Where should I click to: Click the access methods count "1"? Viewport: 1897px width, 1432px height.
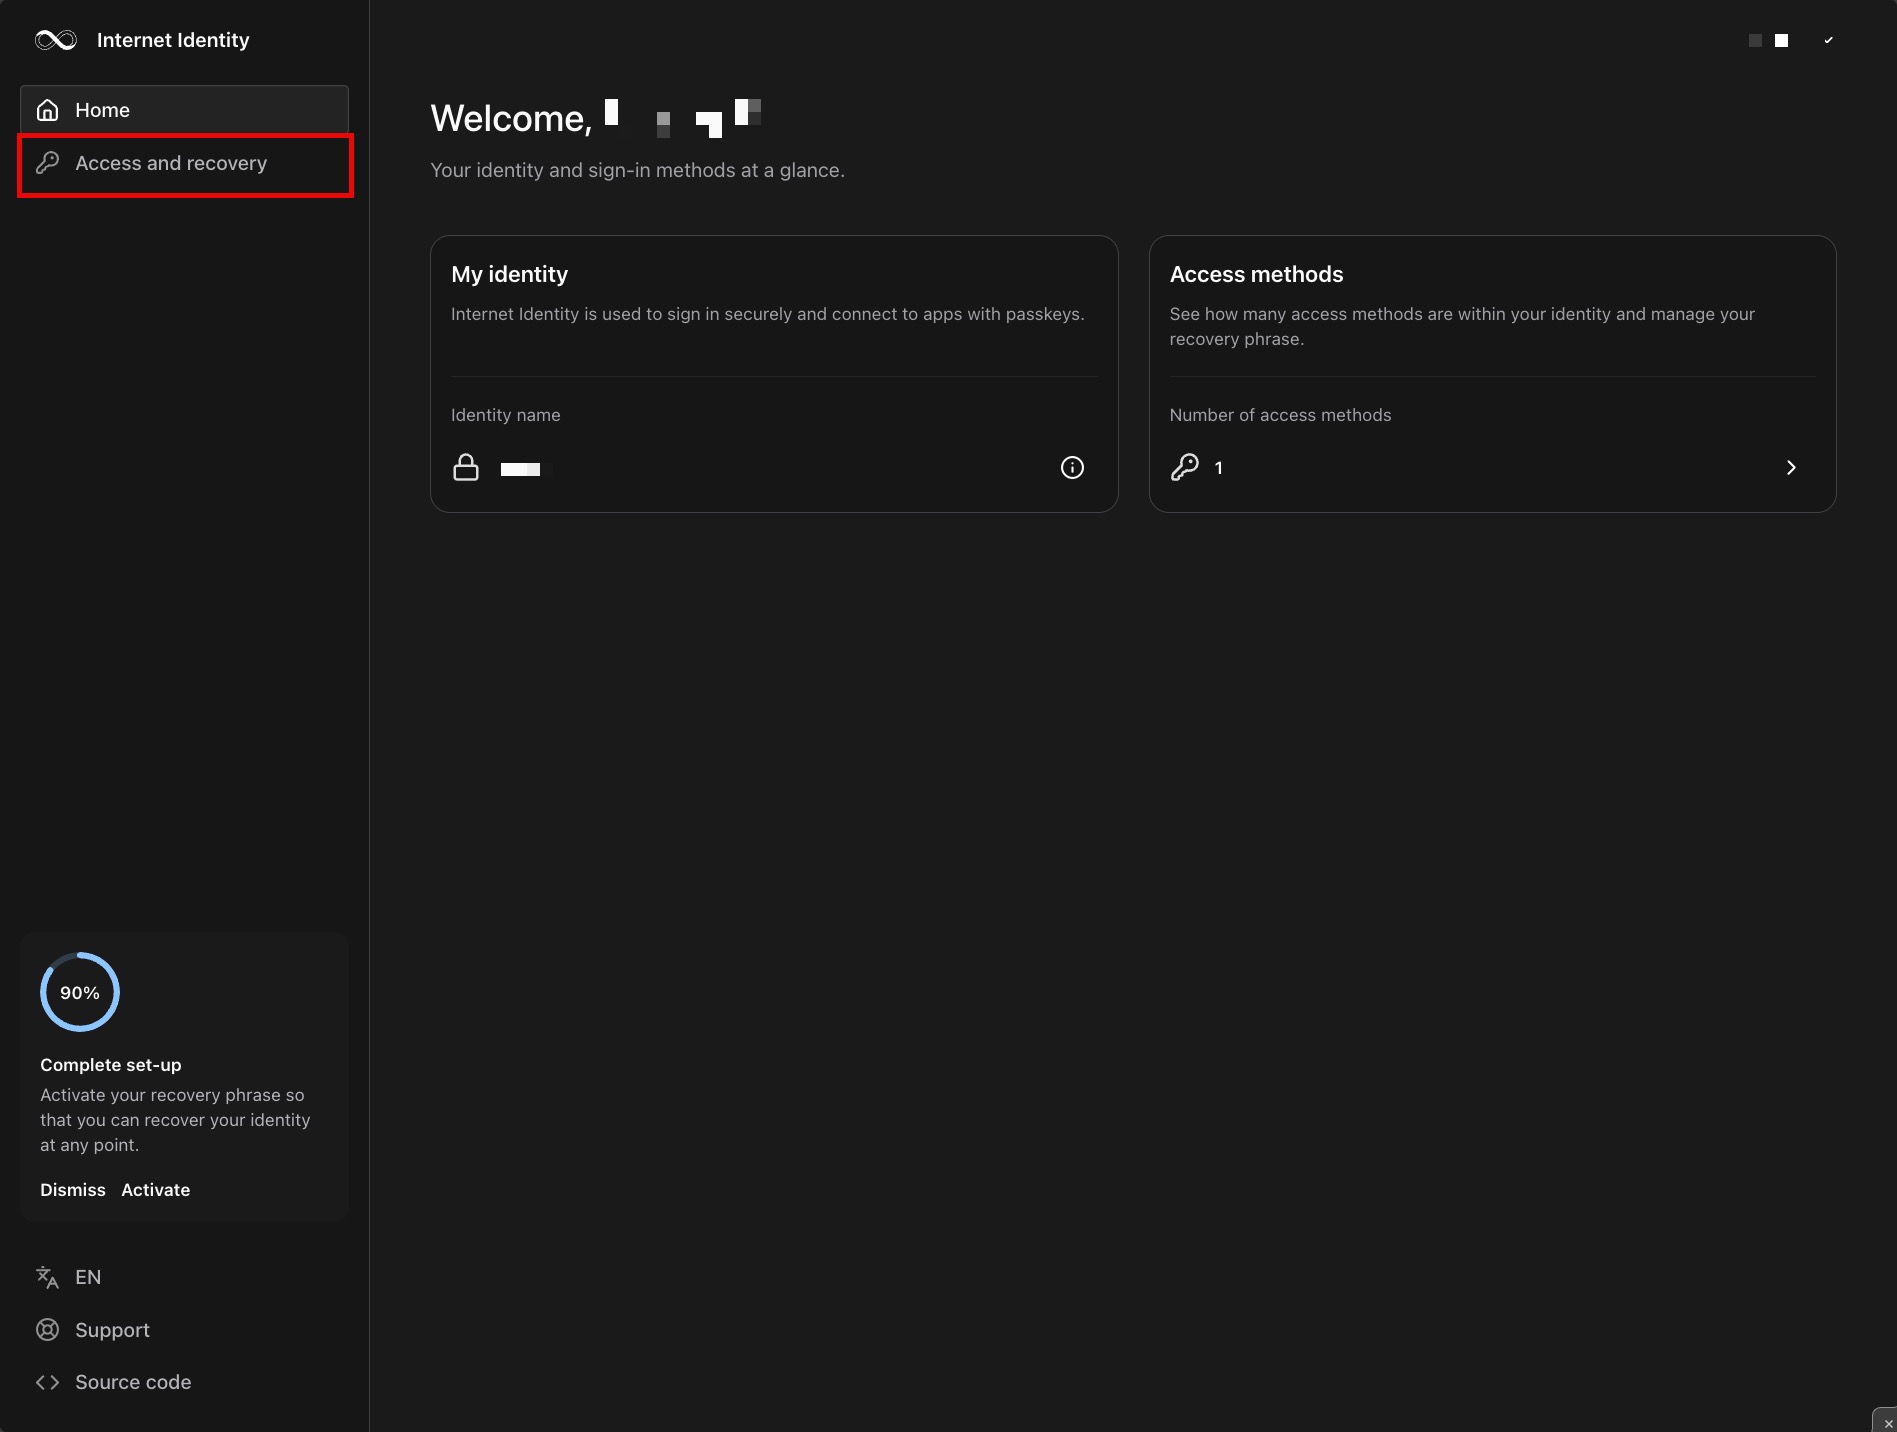[x=1218, y=468]
